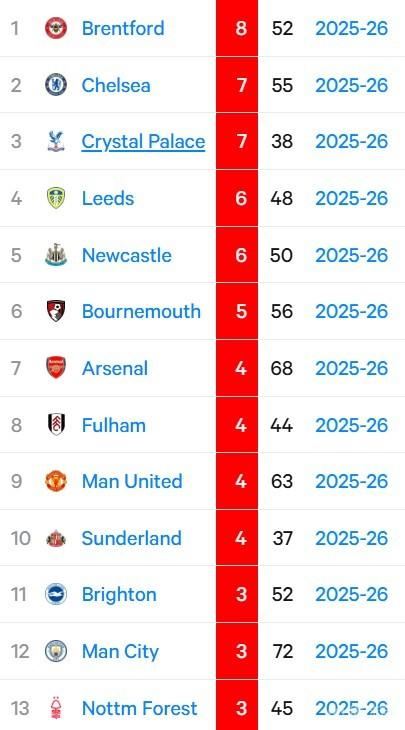The image size is (405, 730).
Task: Select the red cell showing 8 for Brentford
Action: [x=236, y=28]
